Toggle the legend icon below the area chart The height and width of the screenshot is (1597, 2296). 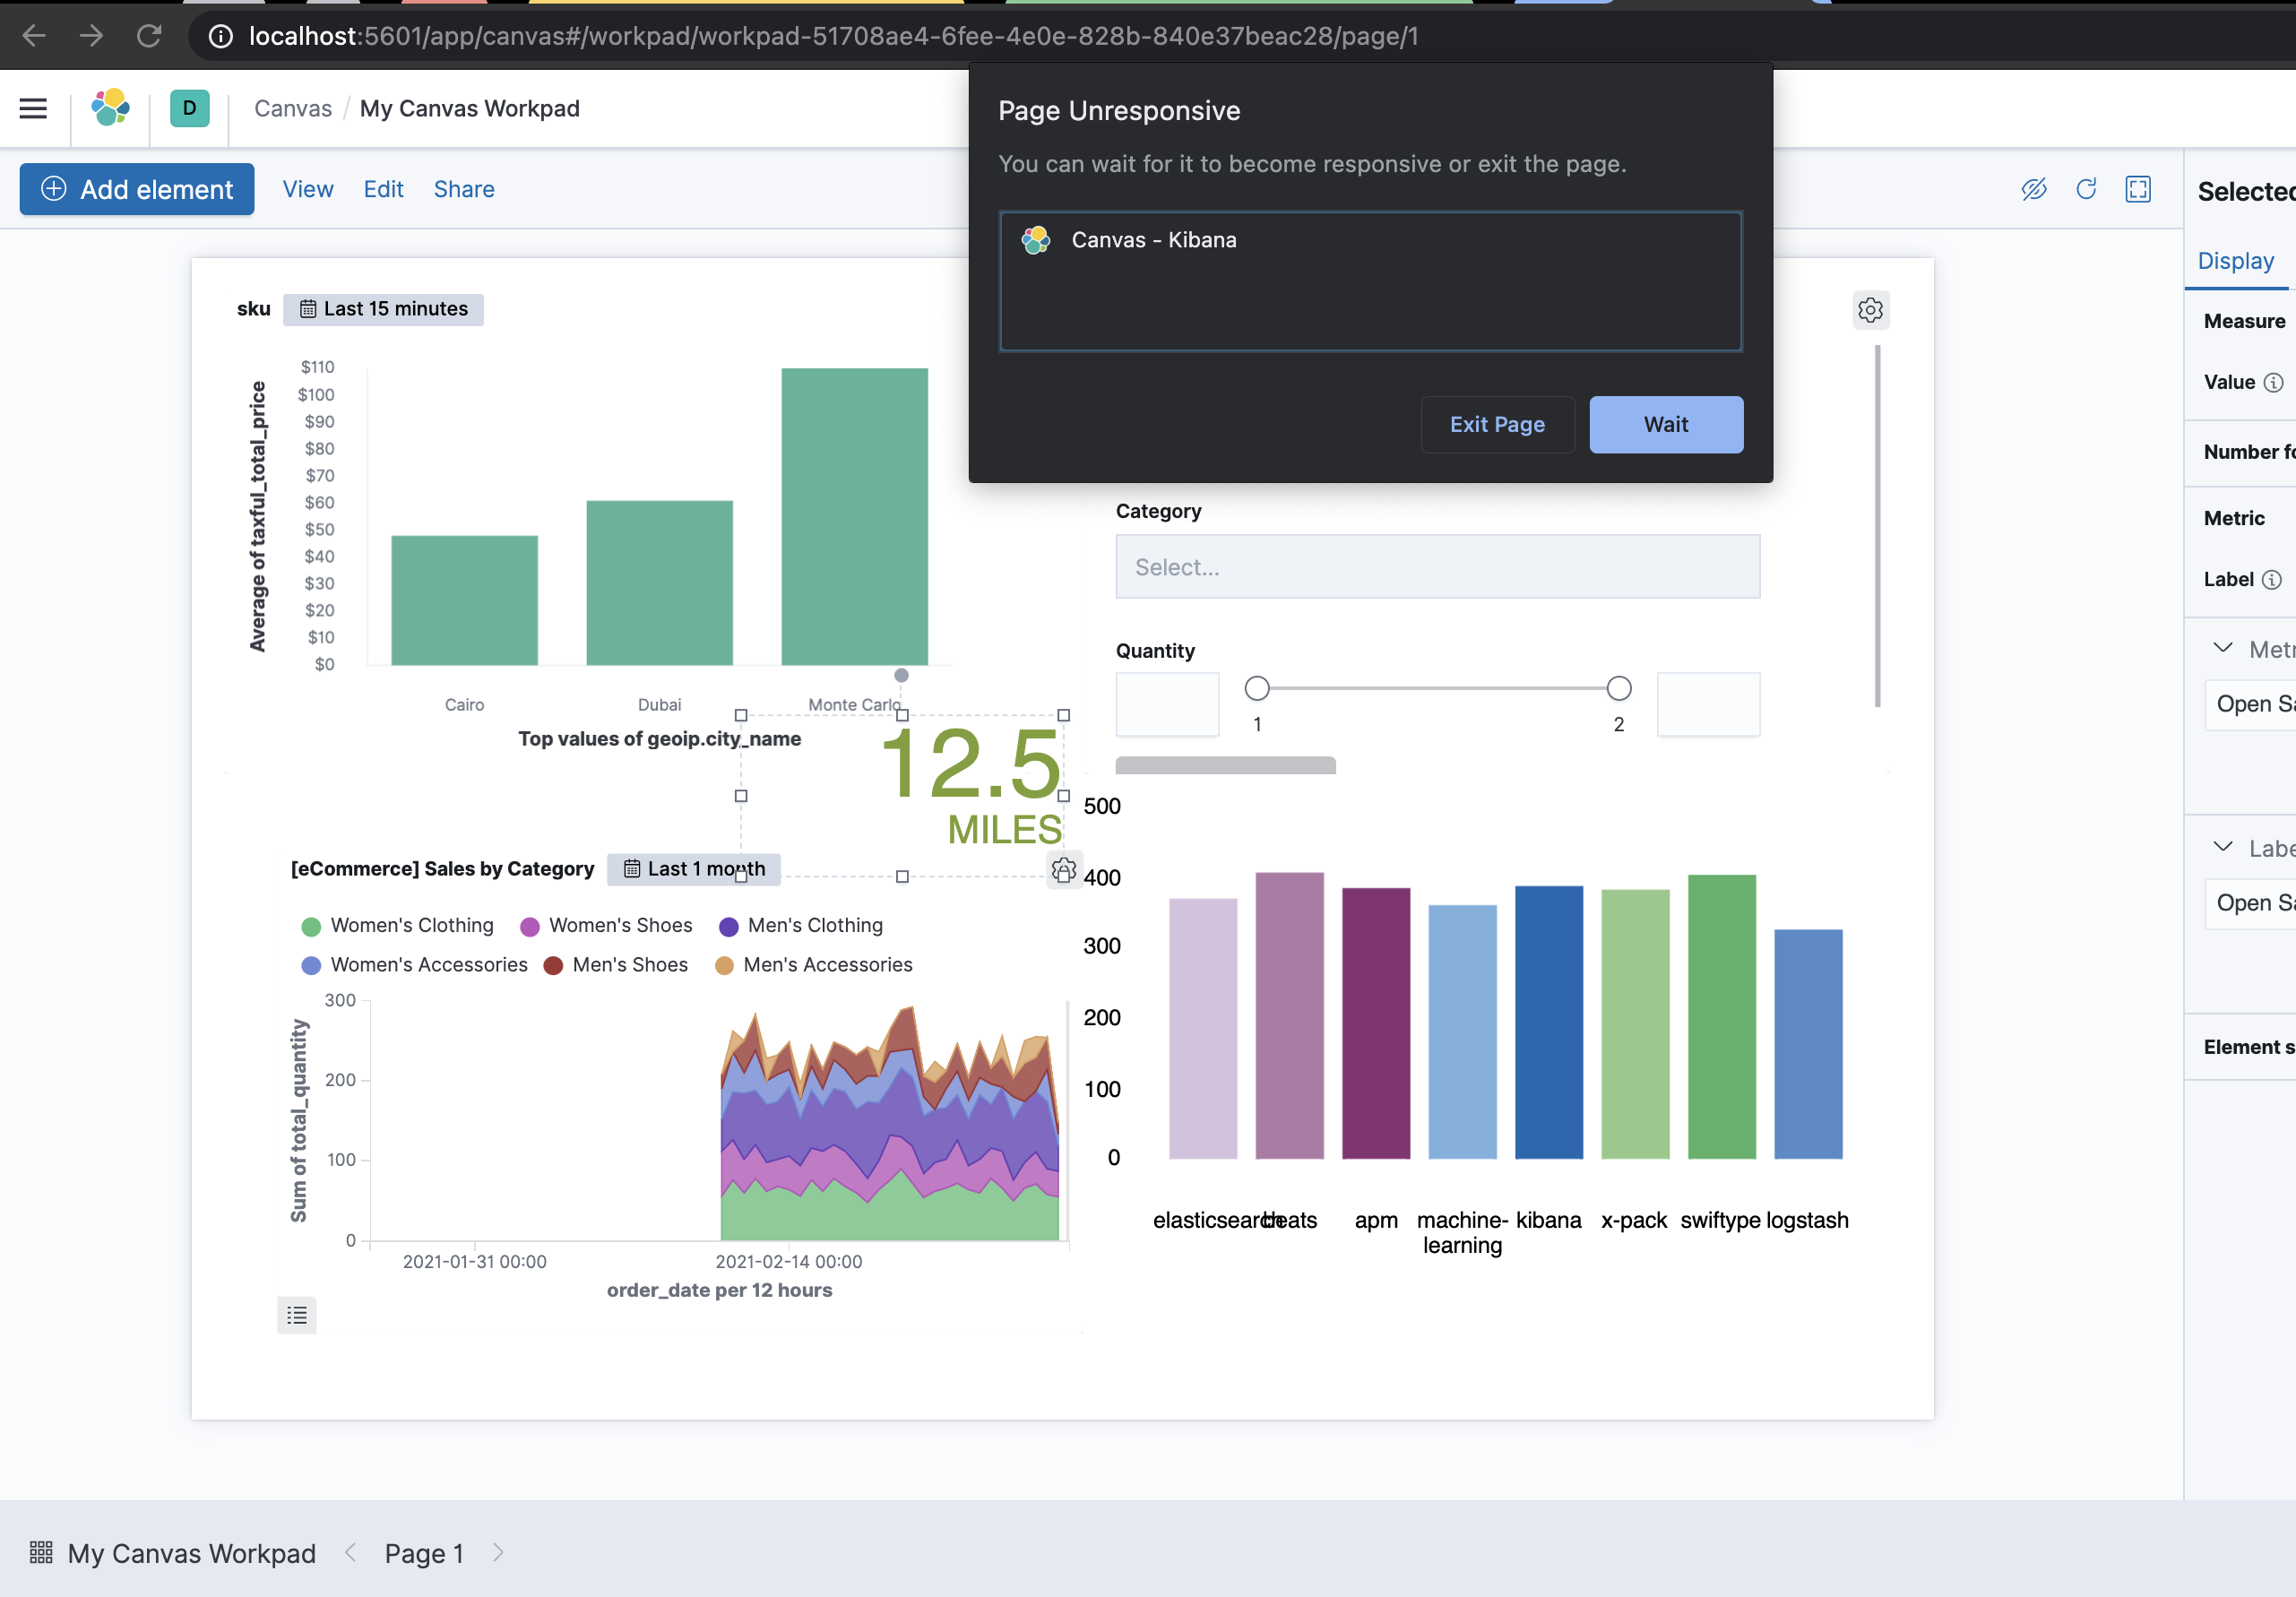click(297, 1315)
